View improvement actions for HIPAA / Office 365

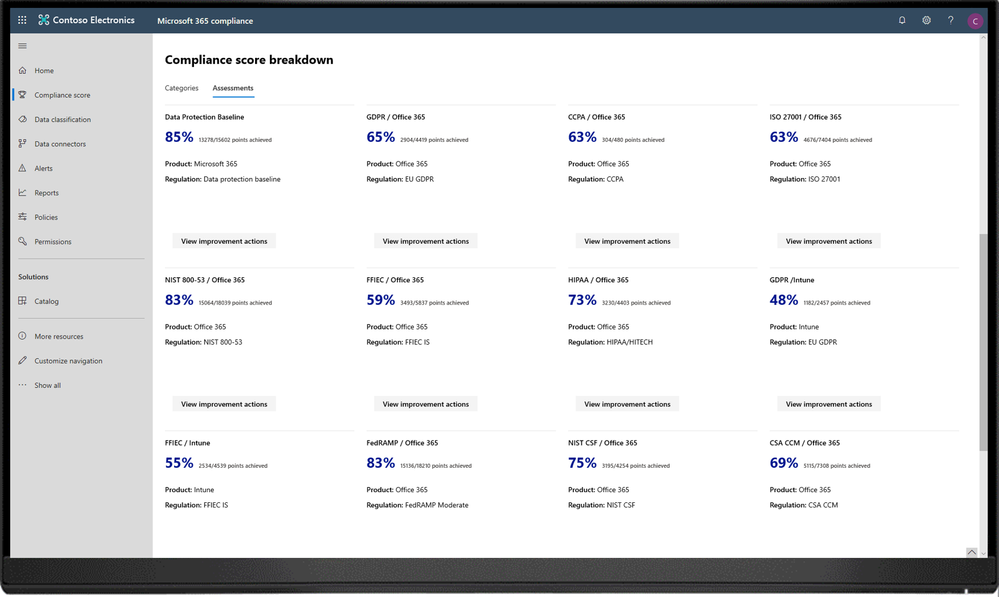tap(627, 404)
